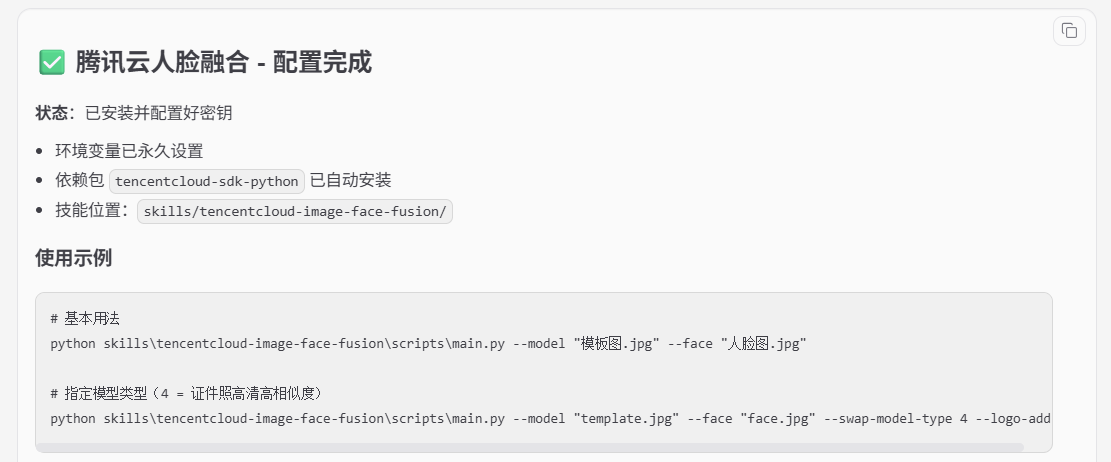
Task: Click the bold 状态 label
Action: pos(52,113)
